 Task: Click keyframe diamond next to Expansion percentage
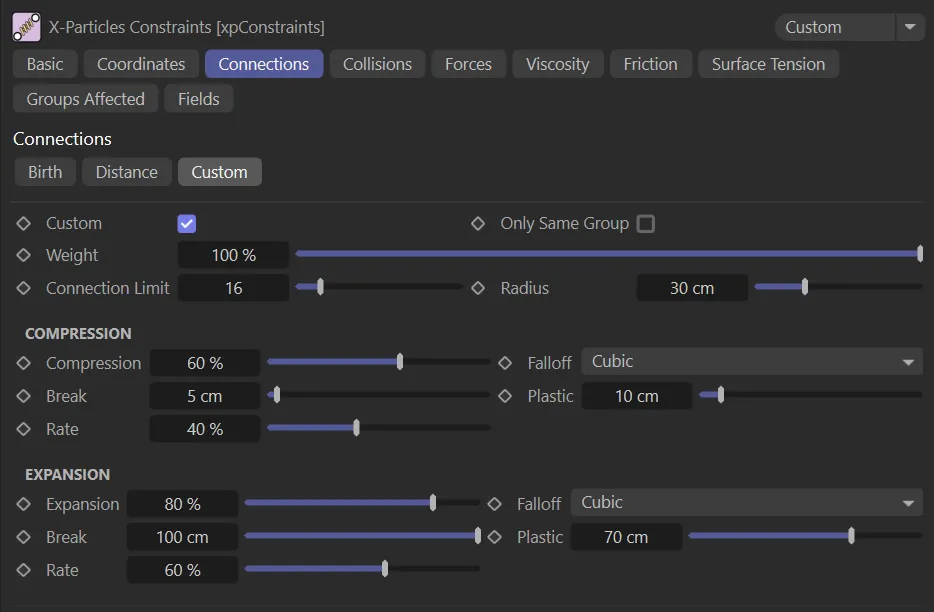point(24,504)
